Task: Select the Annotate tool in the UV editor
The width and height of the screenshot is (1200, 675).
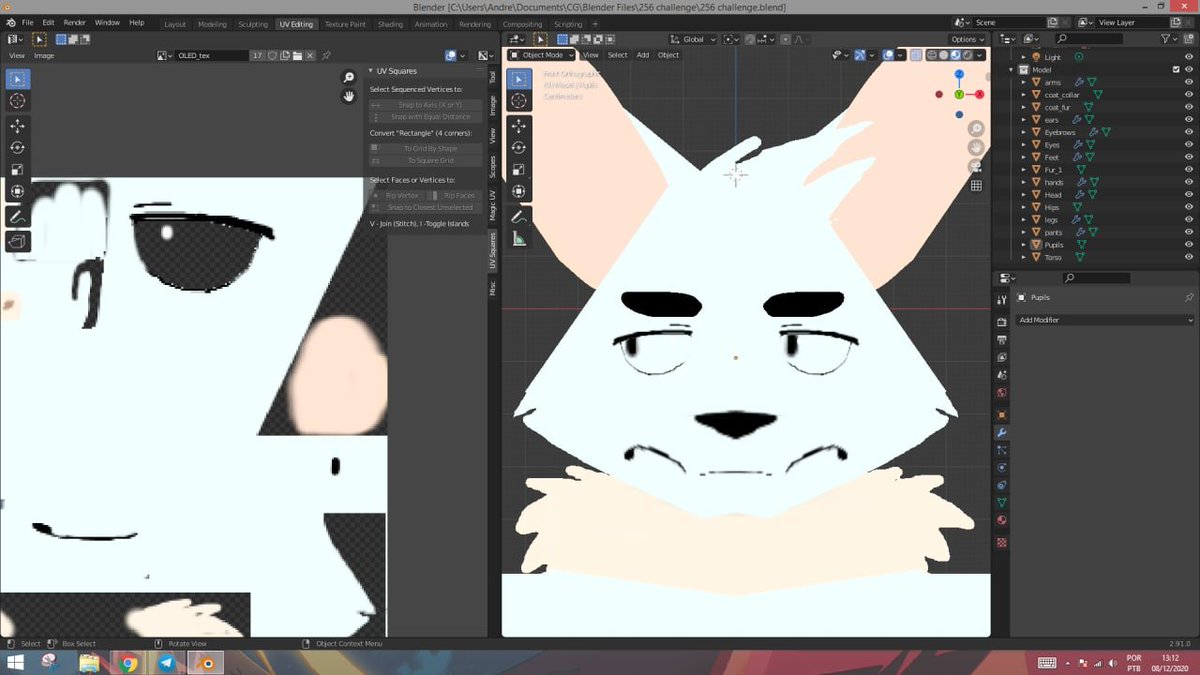Action: 17,216
